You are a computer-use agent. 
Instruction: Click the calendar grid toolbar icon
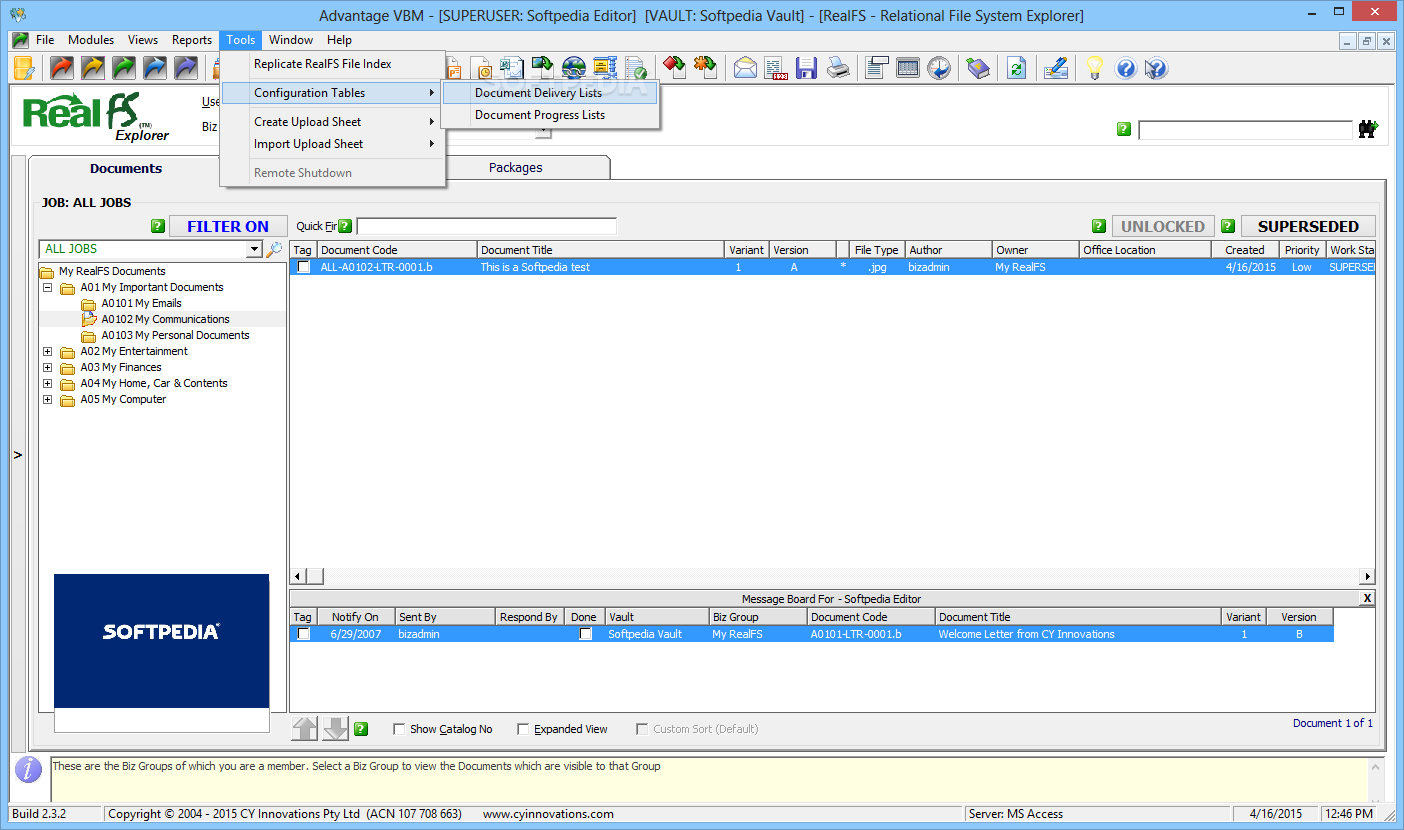908,68
